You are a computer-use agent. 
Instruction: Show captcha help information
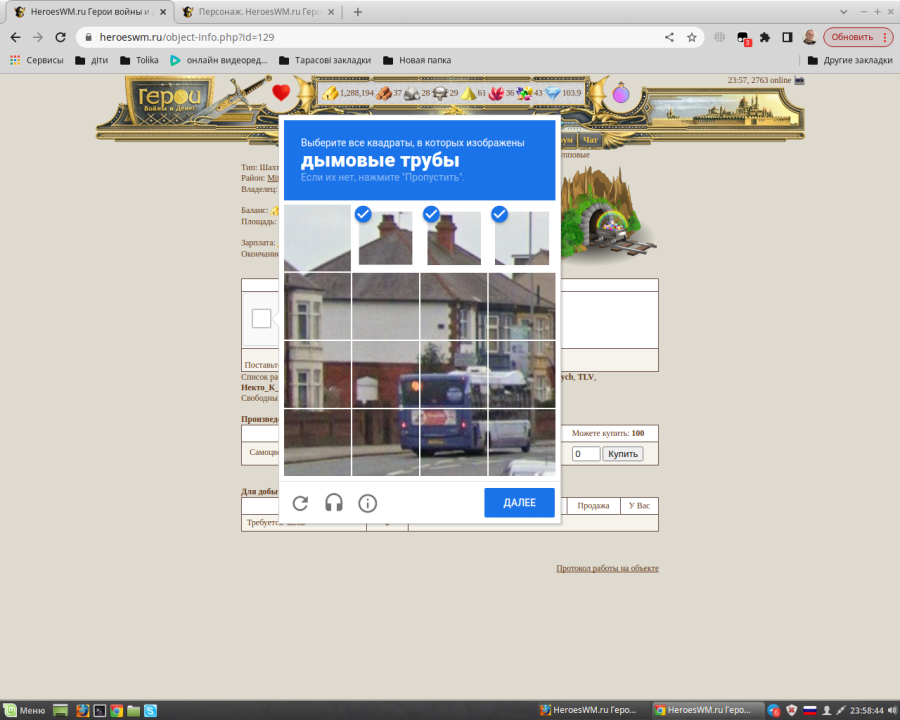click(367, 504)
